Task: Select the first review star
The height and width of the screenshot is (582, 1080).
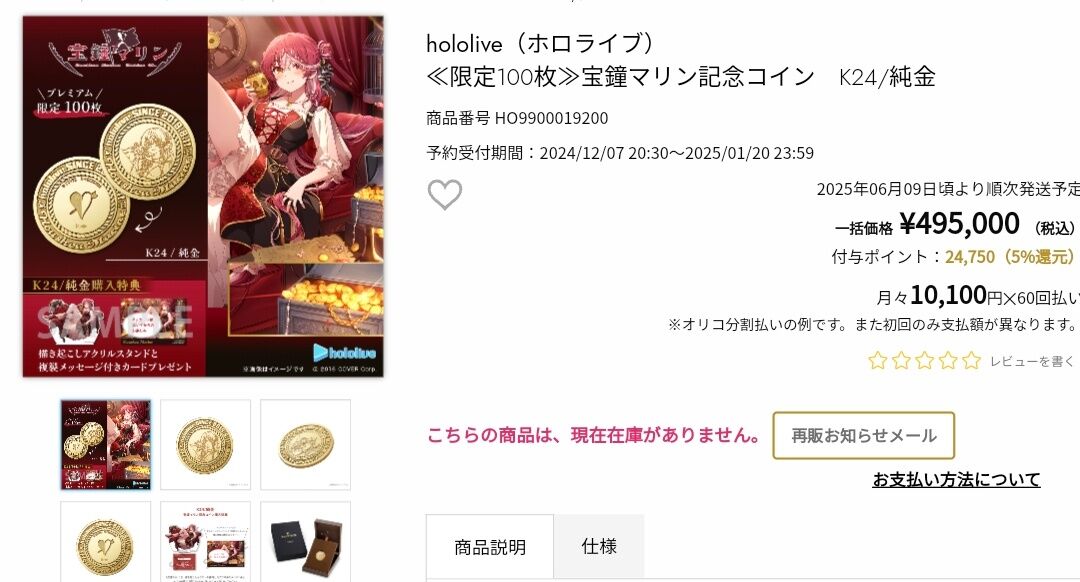Action: point(878,360)
